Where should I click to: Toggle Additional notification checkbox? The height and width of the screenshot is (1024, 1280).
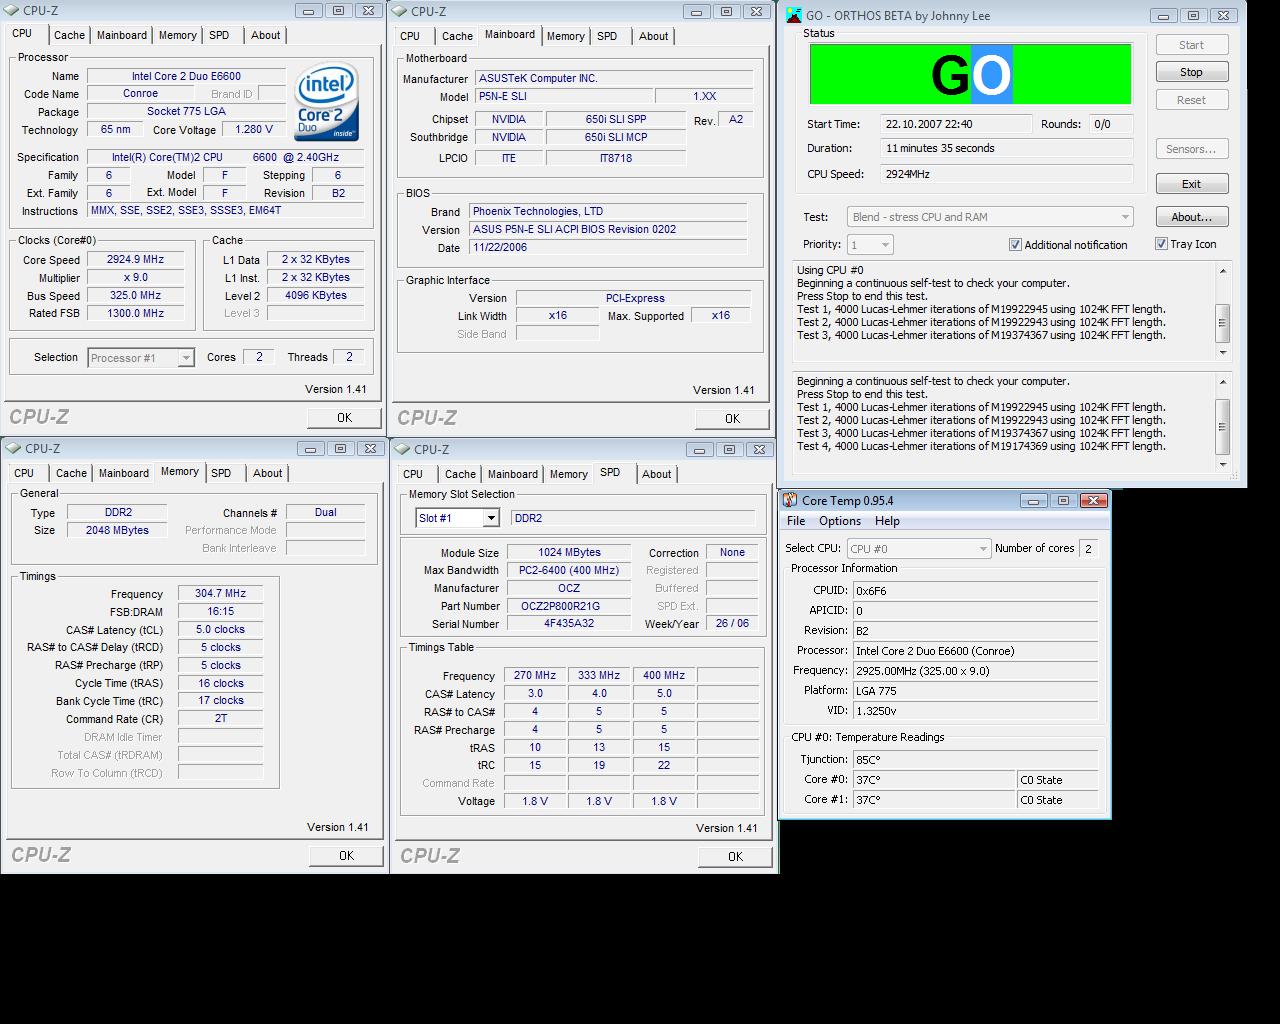point(1015,245)
